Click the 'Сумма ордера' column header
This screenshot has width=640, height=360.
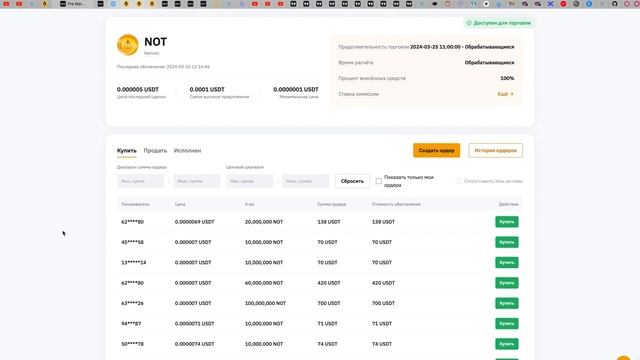point(331,204)
